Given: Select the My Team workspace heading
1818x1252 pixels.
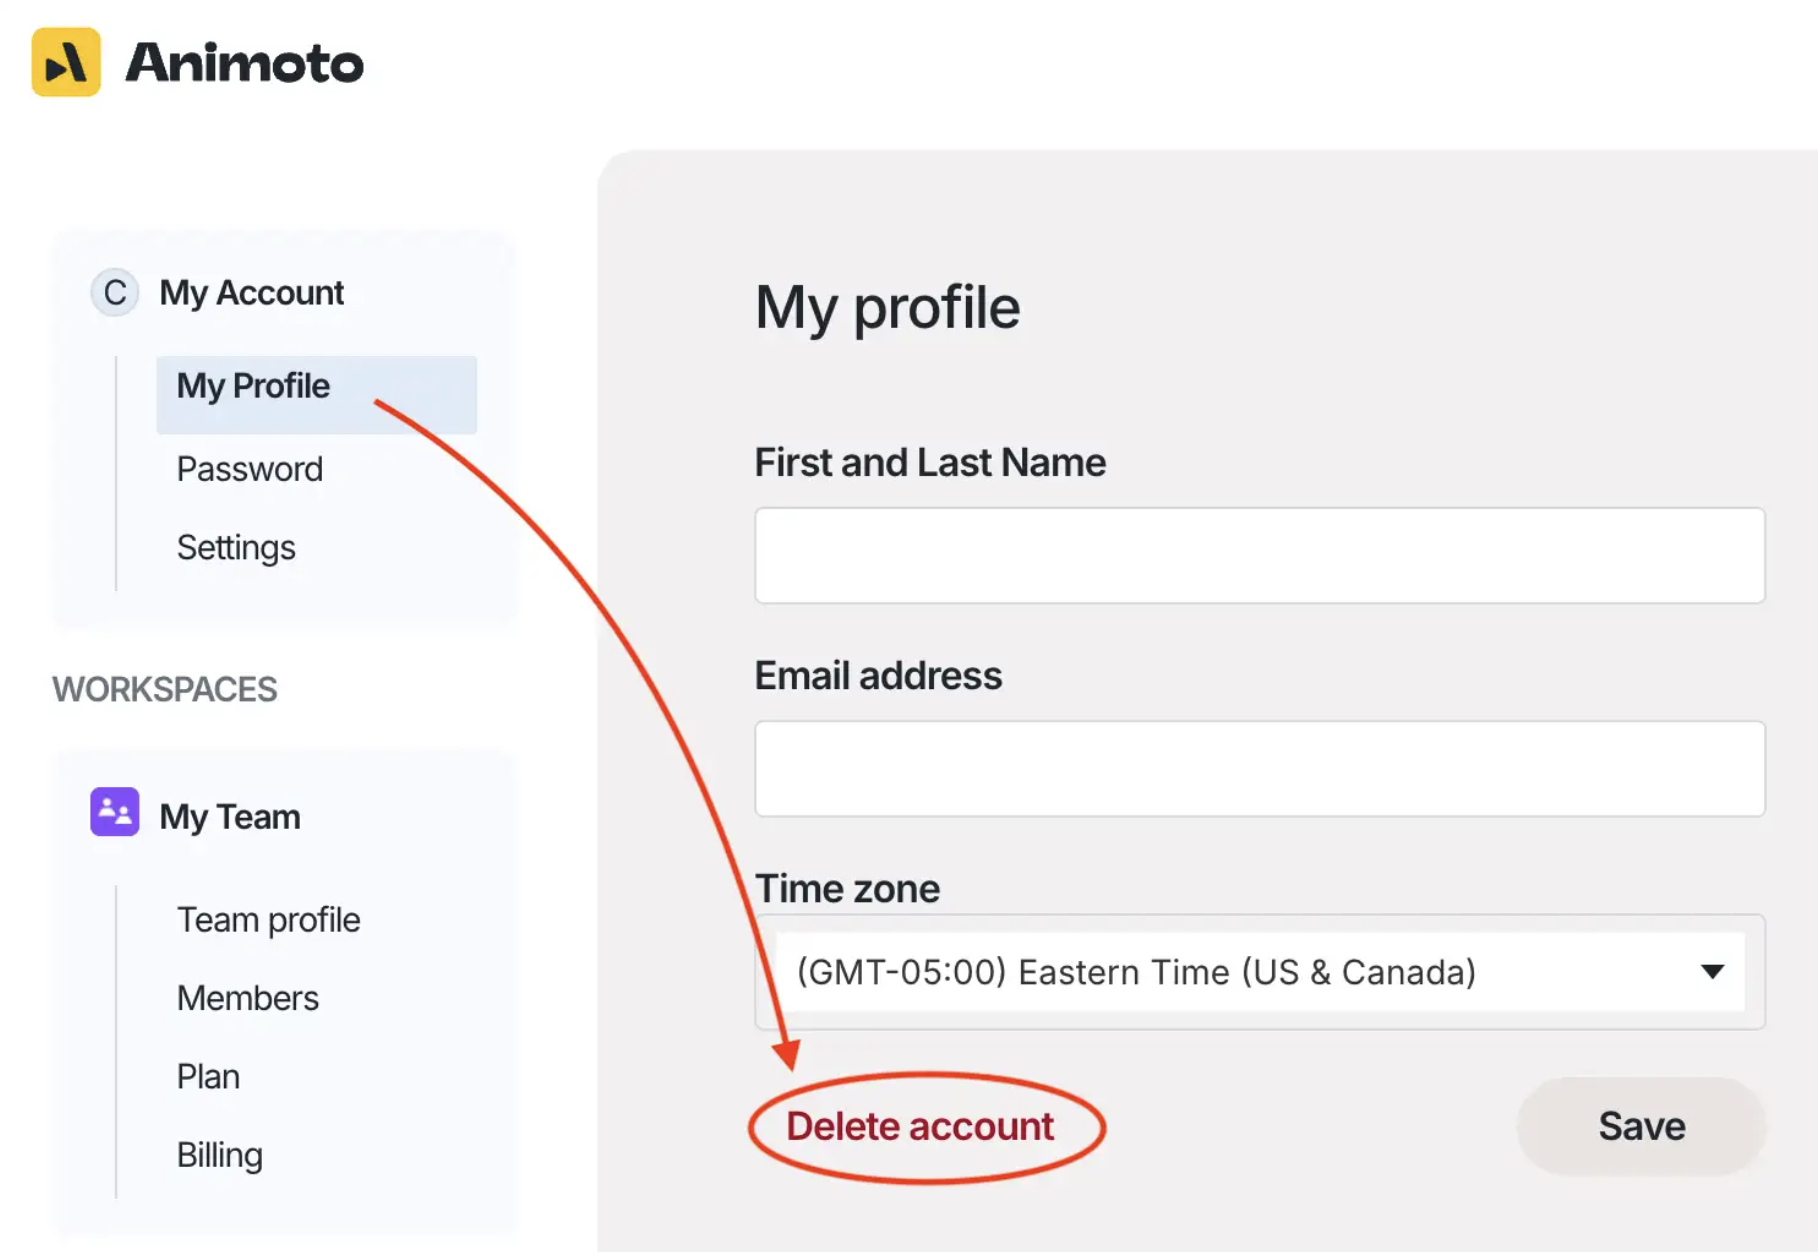Looking at the screenshot, I should pos(230,817).
